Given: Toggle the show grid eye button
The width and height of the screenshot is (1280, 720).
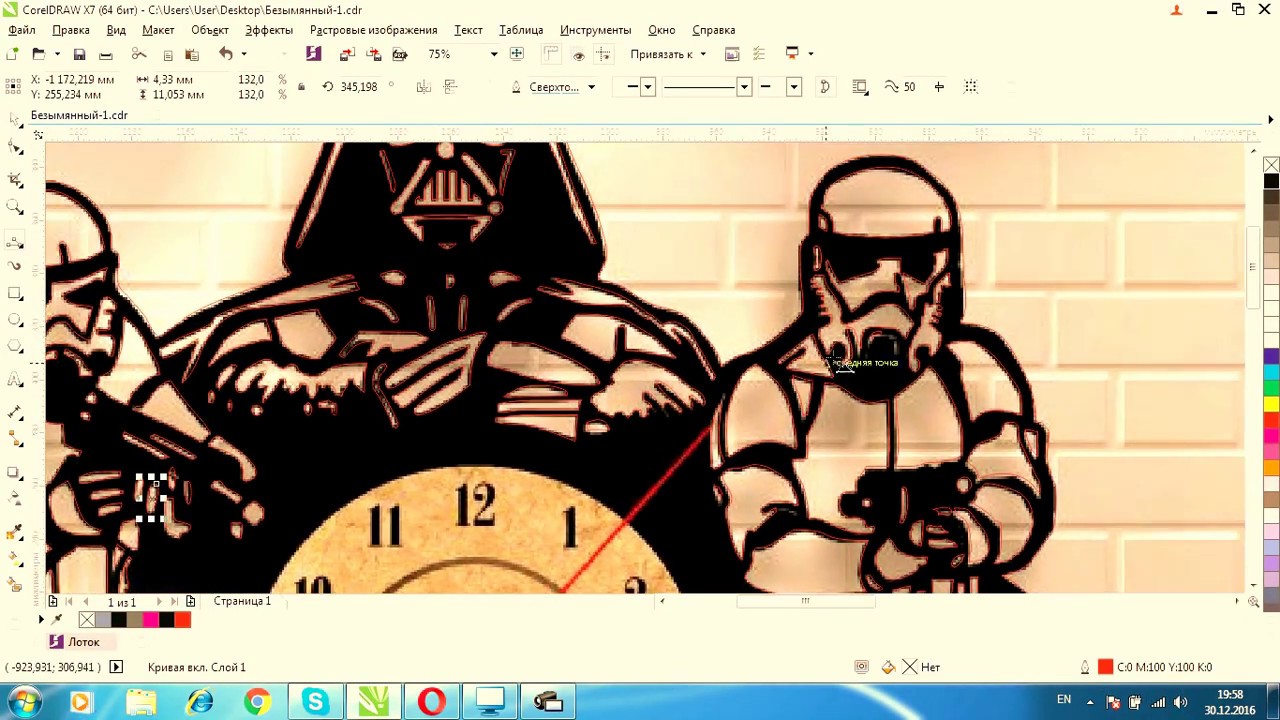Looking at the screenshot, I should click(578, 54).
